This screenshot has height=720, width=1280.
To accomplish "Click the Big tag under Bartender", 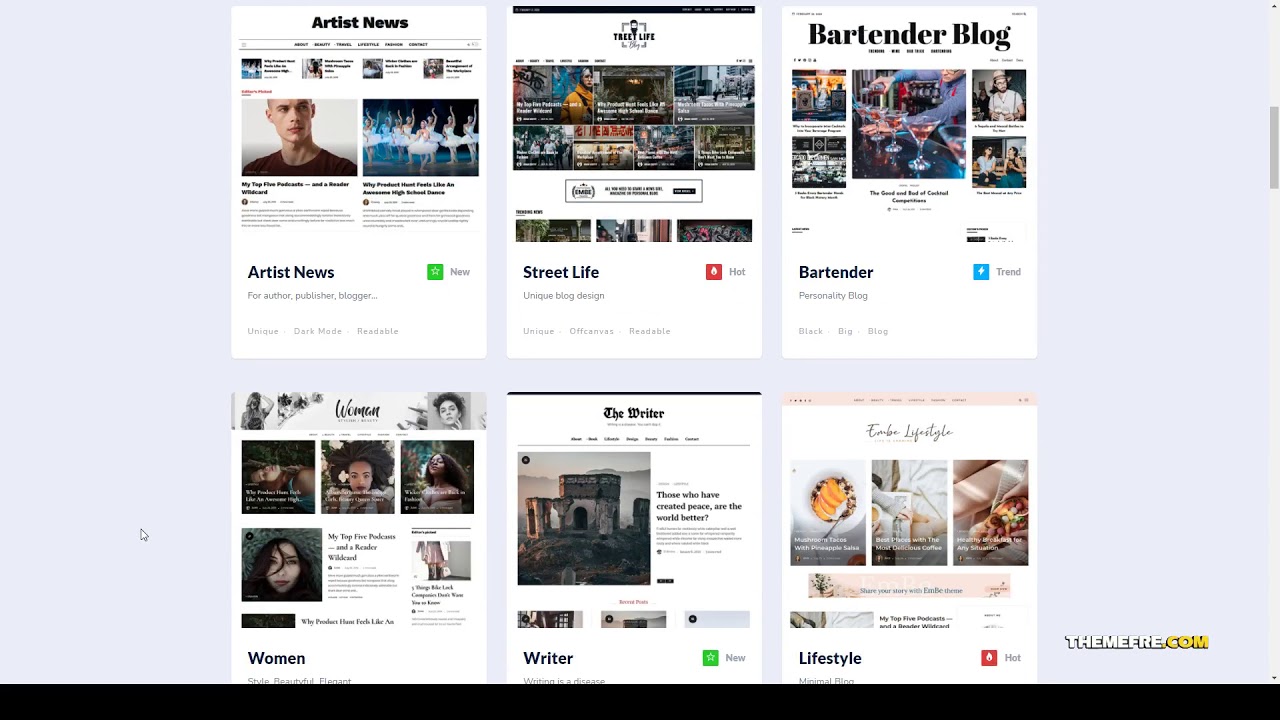I will coord(846,331).
